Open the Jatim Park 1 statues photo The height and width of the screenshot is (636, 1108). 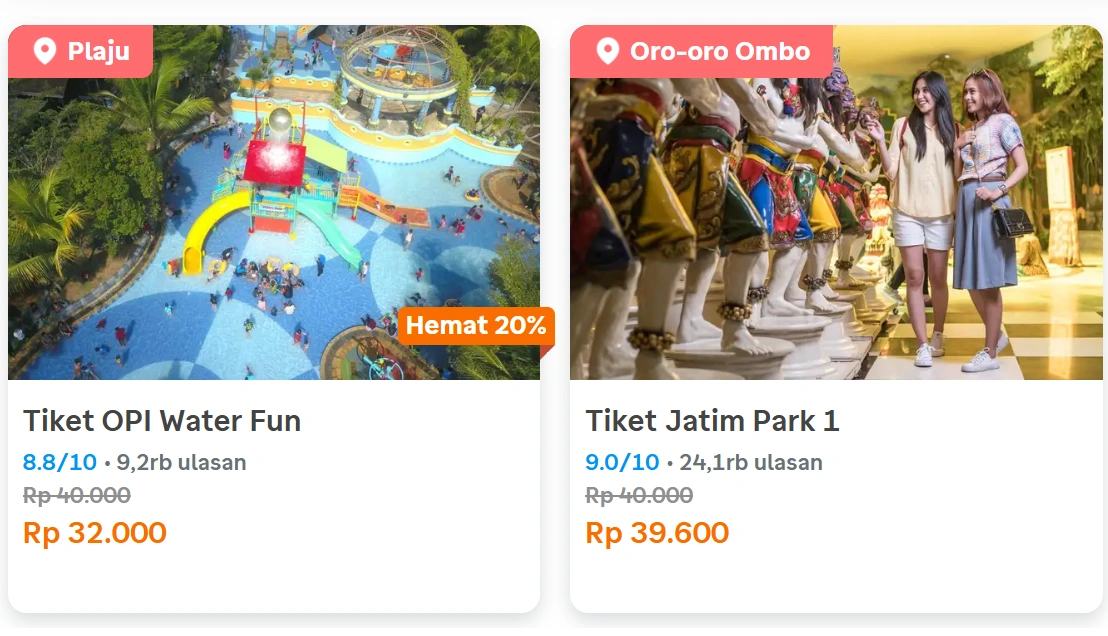coord(836,230)
